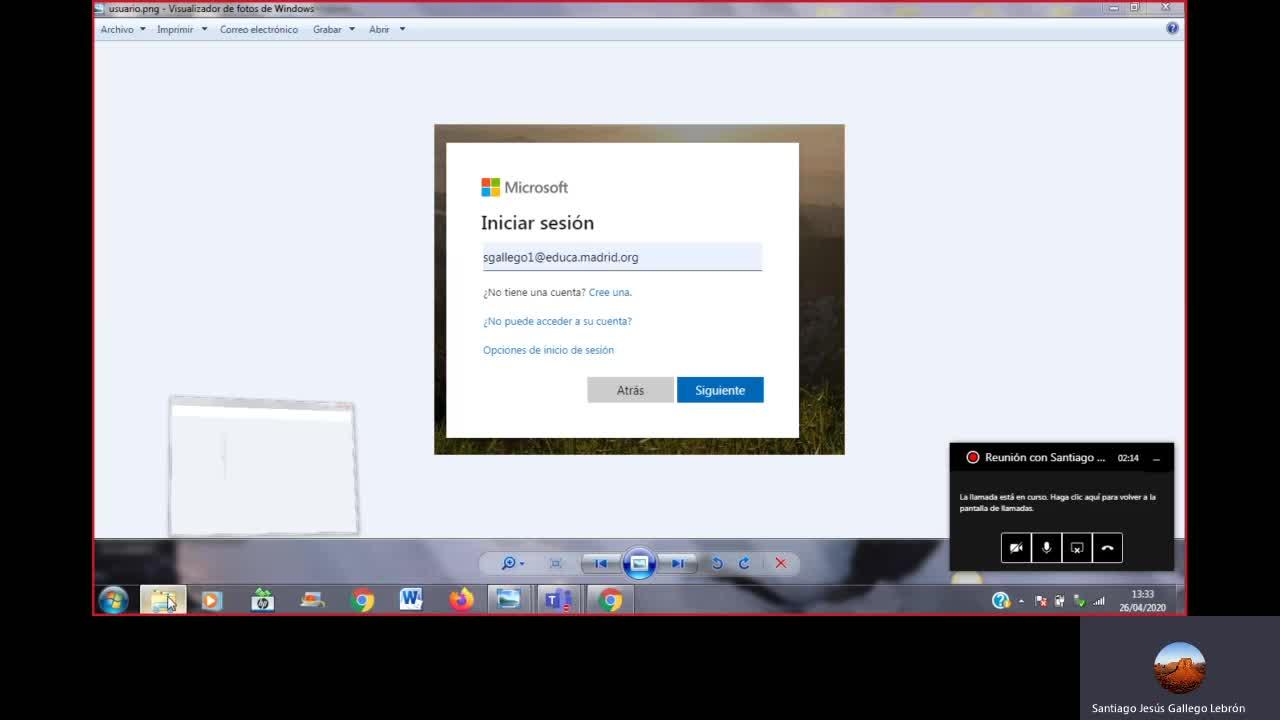Click the red recording indicator

972,457
